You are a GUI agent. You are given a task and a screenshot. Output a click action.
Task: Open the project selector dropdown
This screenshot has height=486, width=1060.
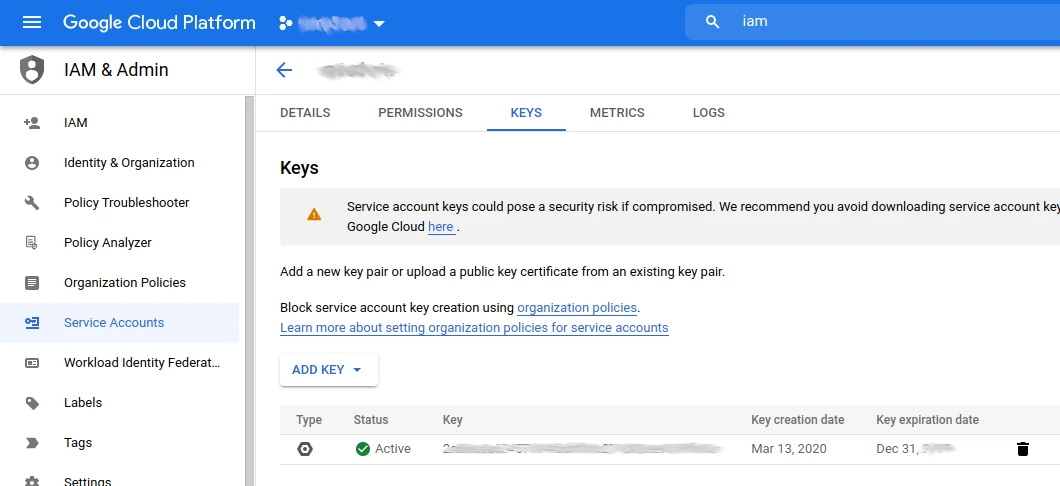pos(333,23)
